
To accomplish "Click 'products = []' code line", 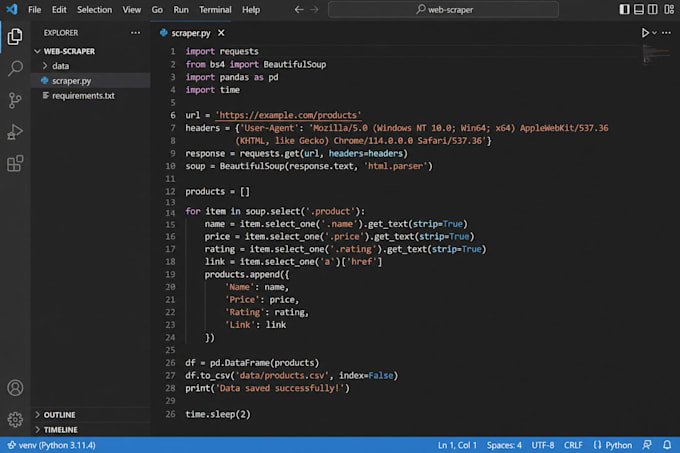I will pyautogui.click(x=218, y=192).
